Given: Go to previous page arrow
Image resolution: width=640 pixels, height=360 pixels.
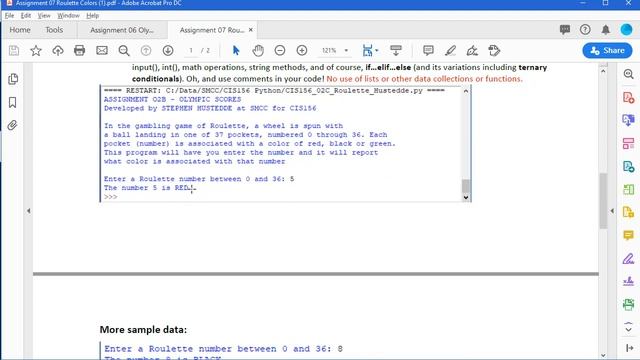Looking at the screenshot, I should 146,50.
